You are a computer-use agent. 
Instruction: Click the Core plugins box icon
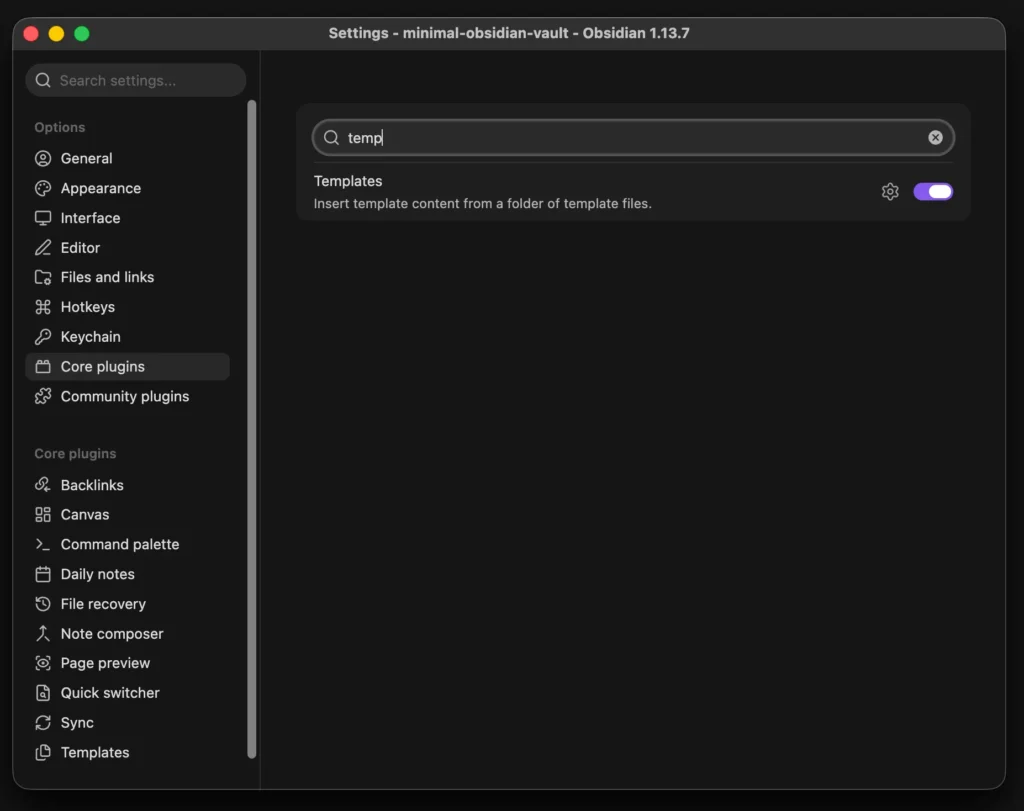click(43, 366)
